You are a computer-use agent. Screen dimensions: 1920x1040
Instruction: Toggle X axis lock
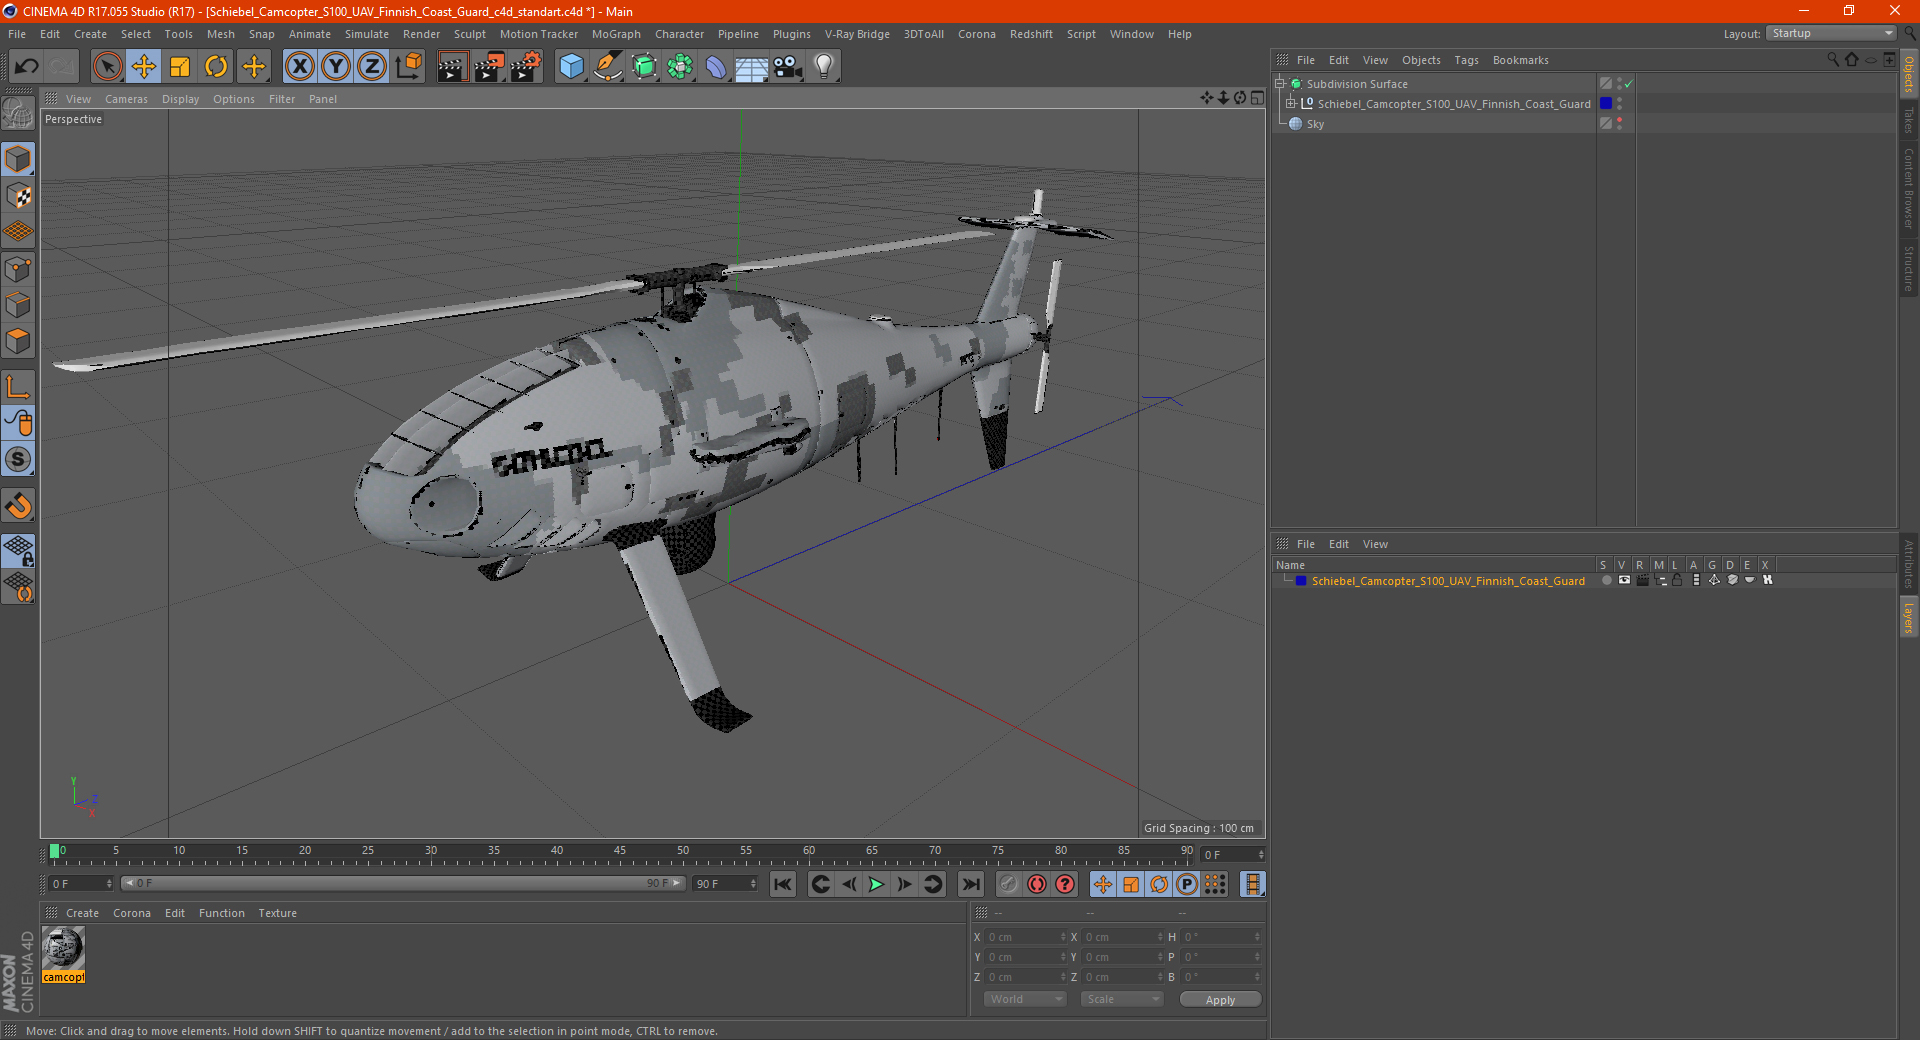coord(299,67)
